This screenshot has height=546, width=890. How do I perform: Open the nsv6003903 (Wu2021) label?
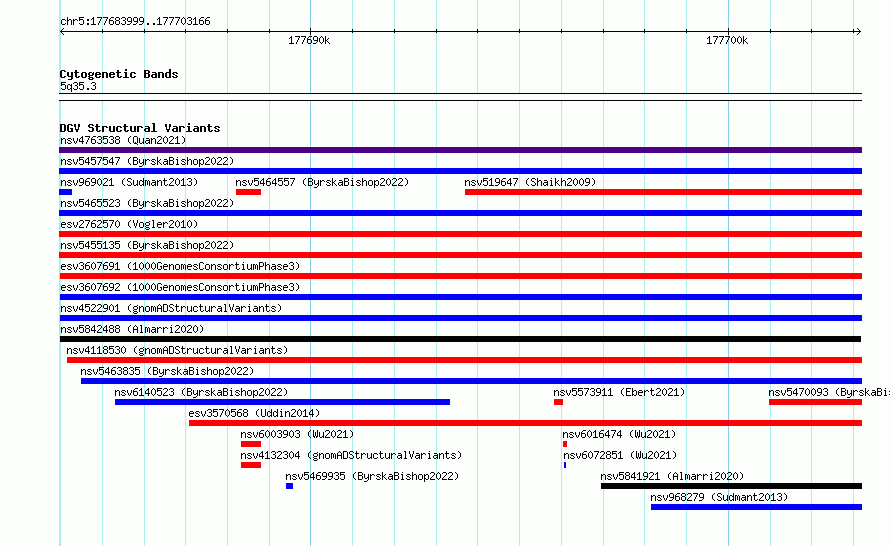pyautogui.click(x=297, y=434)
